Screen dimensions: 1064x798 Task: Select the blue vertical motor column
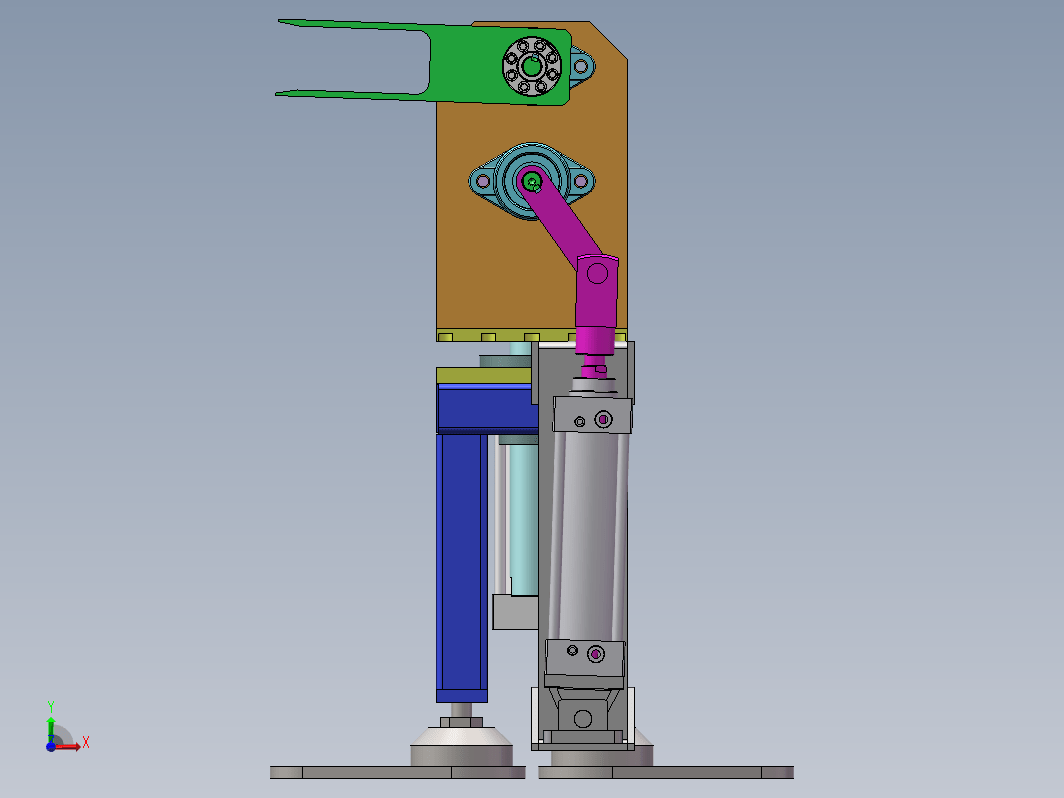pyautogui.click(x=461, y=569)
